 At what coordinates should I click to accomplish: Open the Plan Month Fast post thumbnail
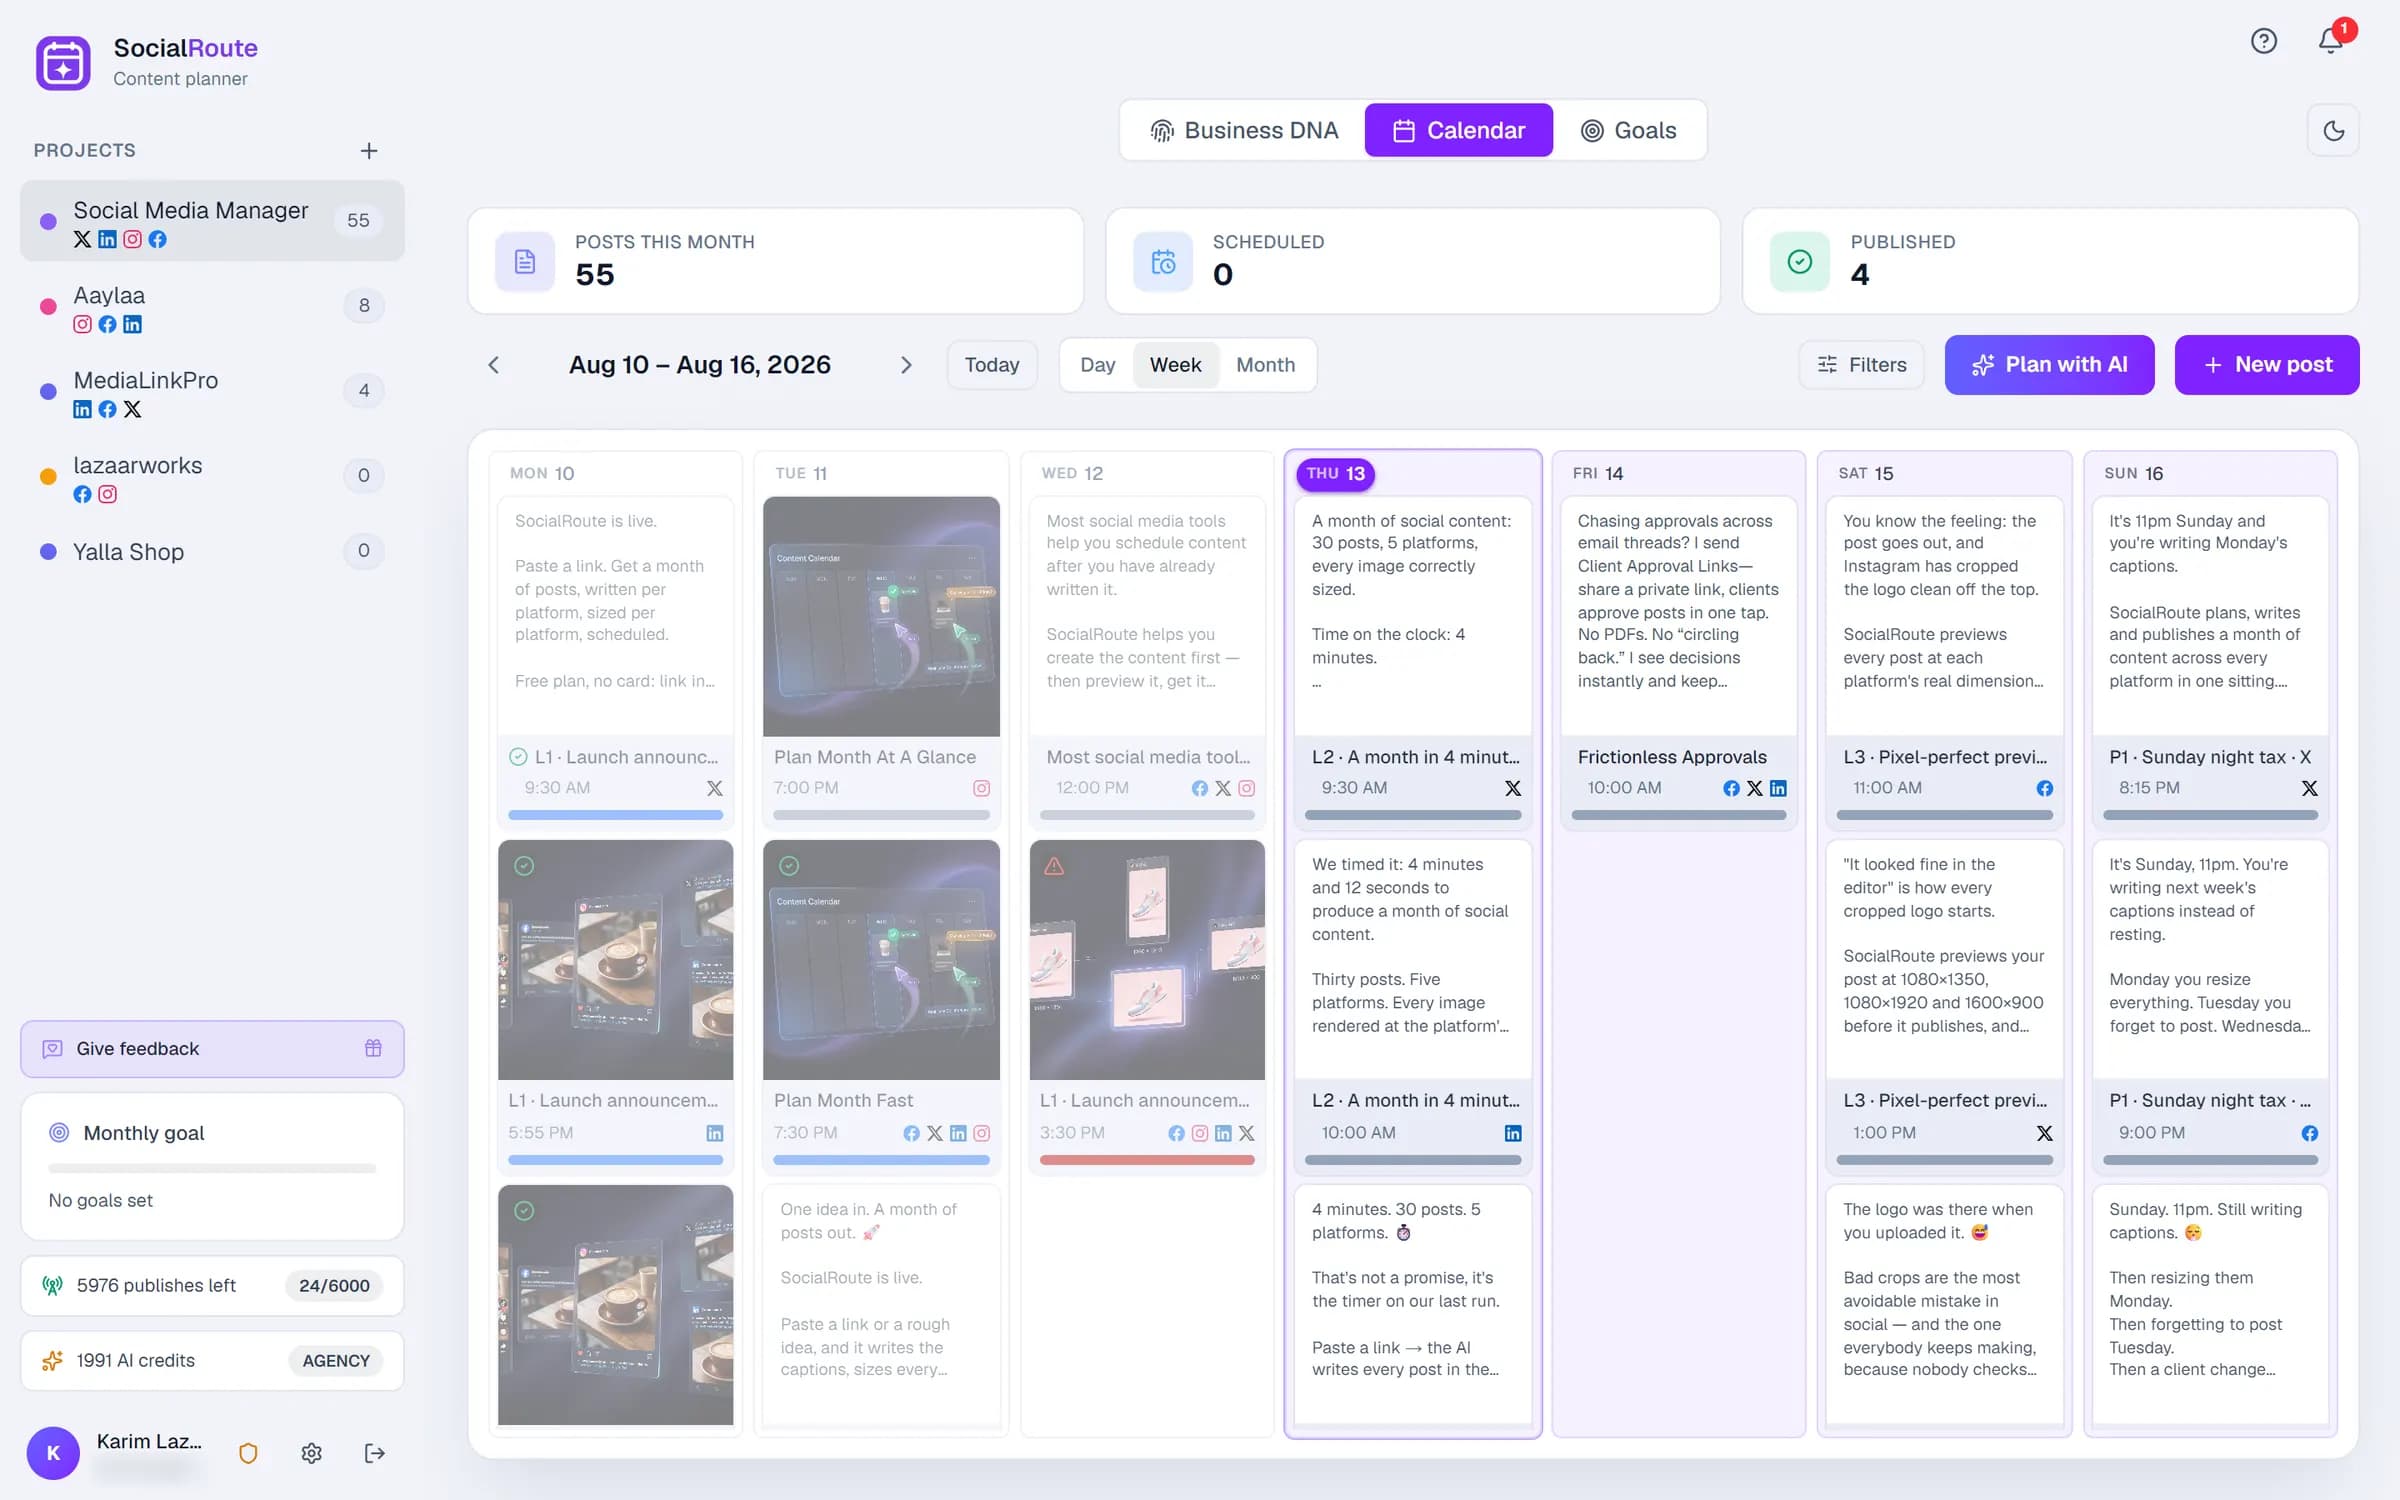pyautogui.click(x=881, y=960)
